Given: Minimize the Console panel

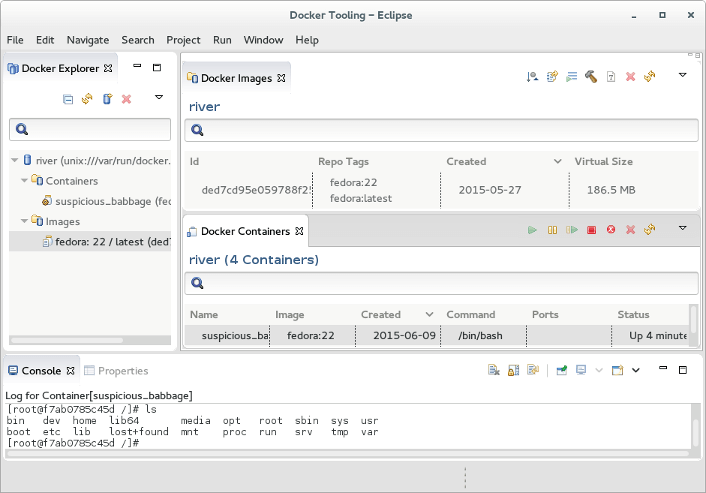Looking at the screenshot, I should click(x=663, y=368).
